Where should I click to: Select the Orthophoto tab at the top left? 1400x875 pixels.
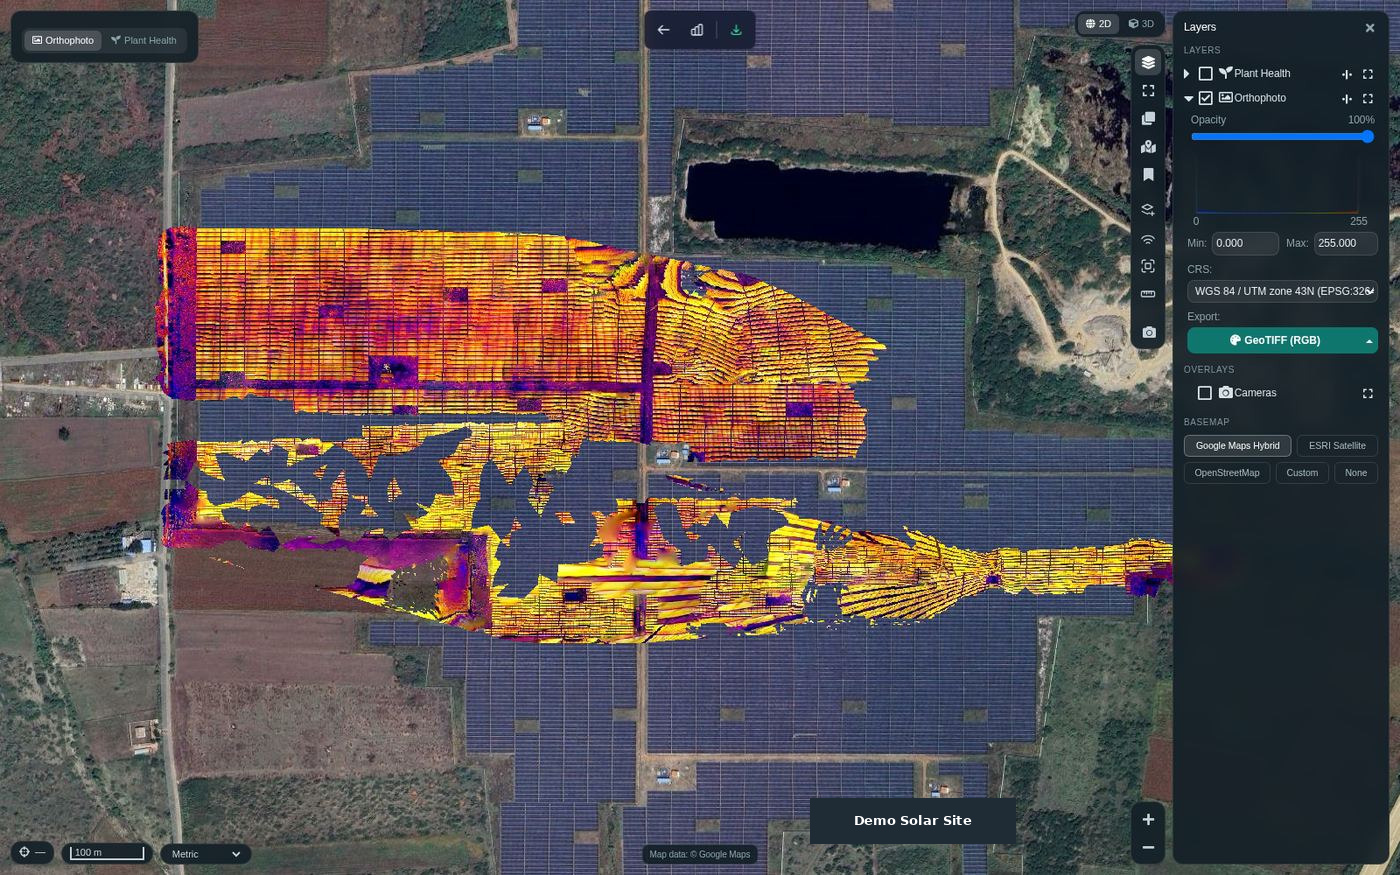(x=63, y=40)
